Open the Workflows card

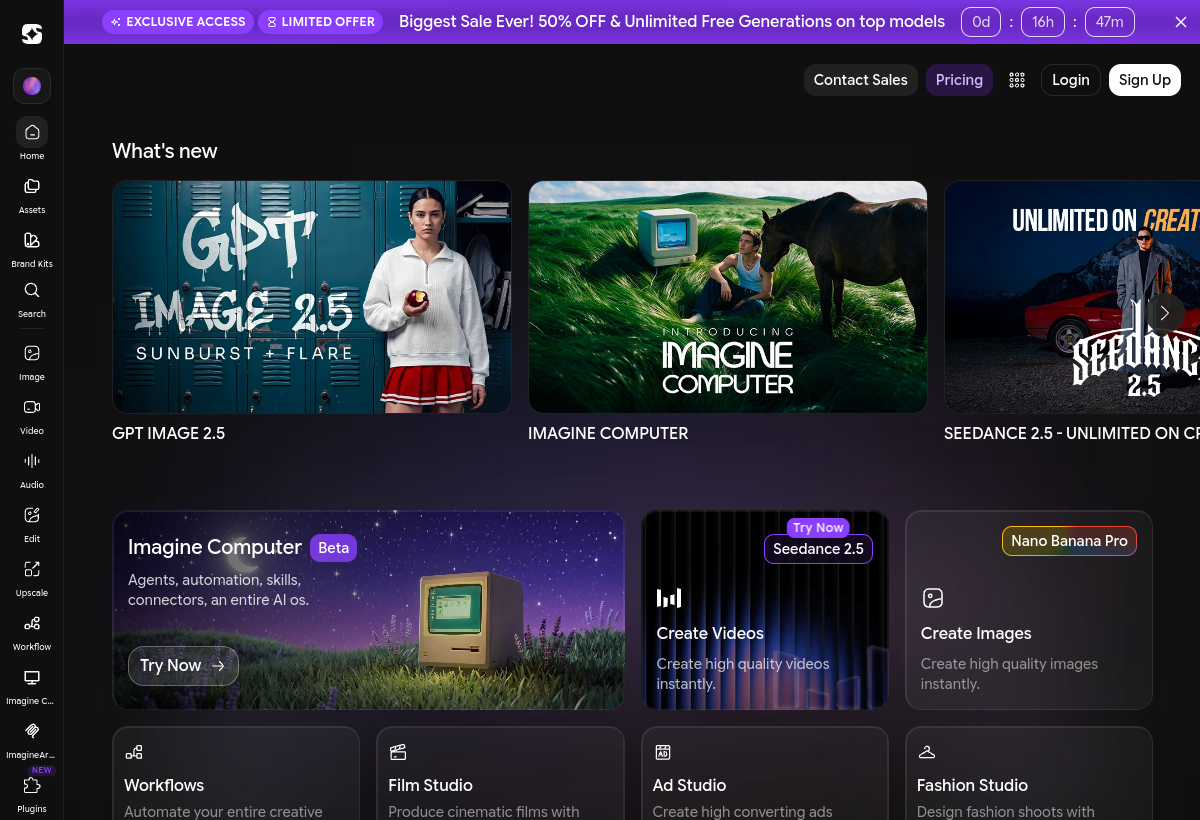tap(236, 773)
